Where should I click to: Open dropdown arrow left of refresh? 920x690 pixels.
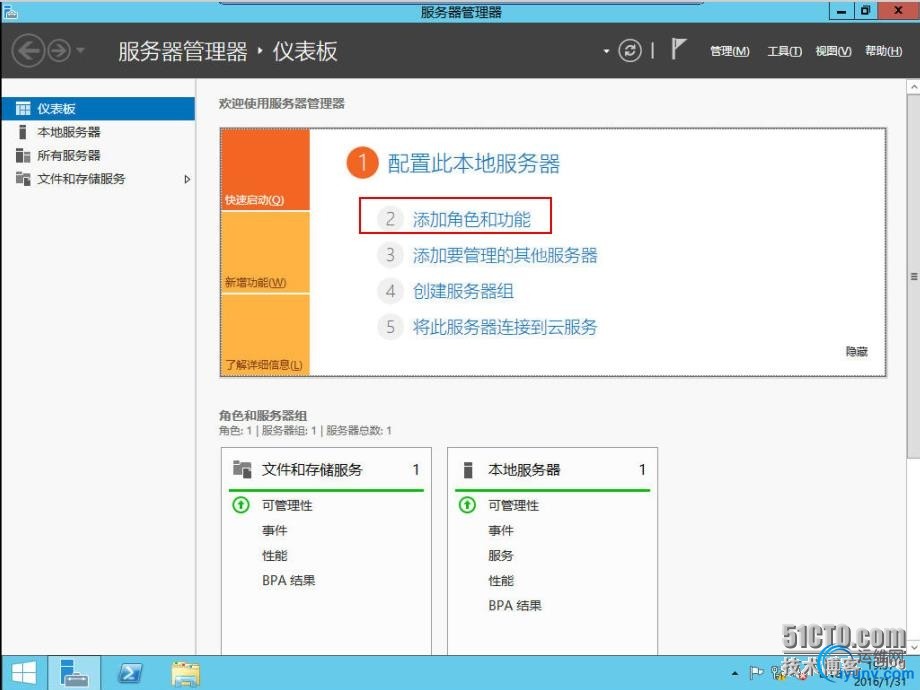[606, 51]
